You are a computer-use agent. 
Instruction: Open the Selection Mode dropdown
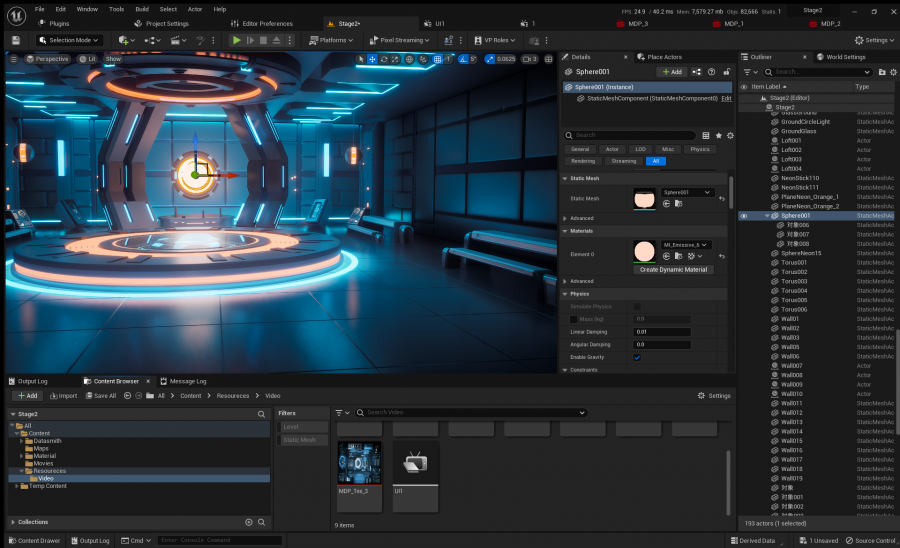pyautogui.click(x=68, y=40)
